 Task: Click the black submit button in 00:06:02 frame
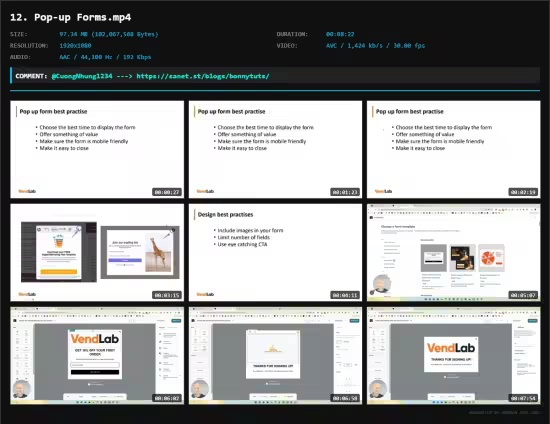coord(95,372)
